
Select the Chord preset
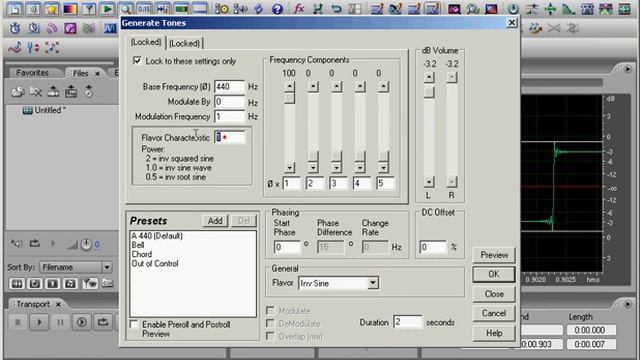[141, 254]
